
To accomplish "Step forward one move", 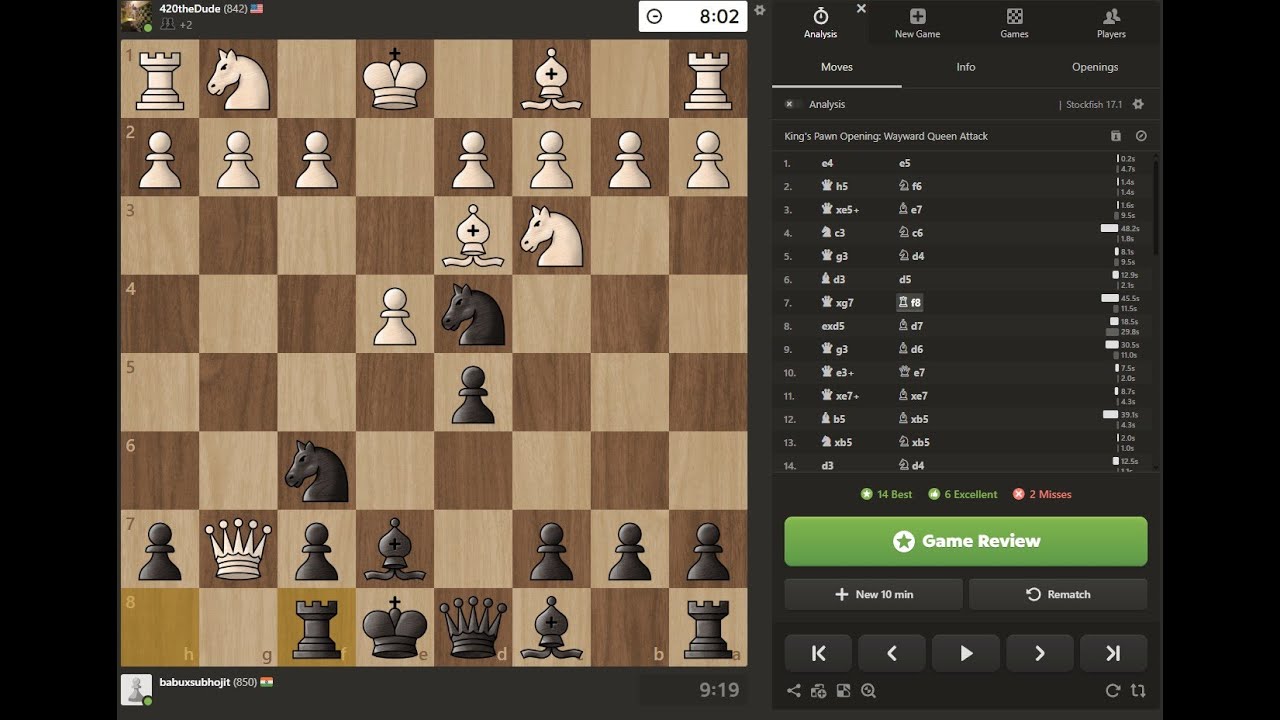I will (x=1040, y=653).
